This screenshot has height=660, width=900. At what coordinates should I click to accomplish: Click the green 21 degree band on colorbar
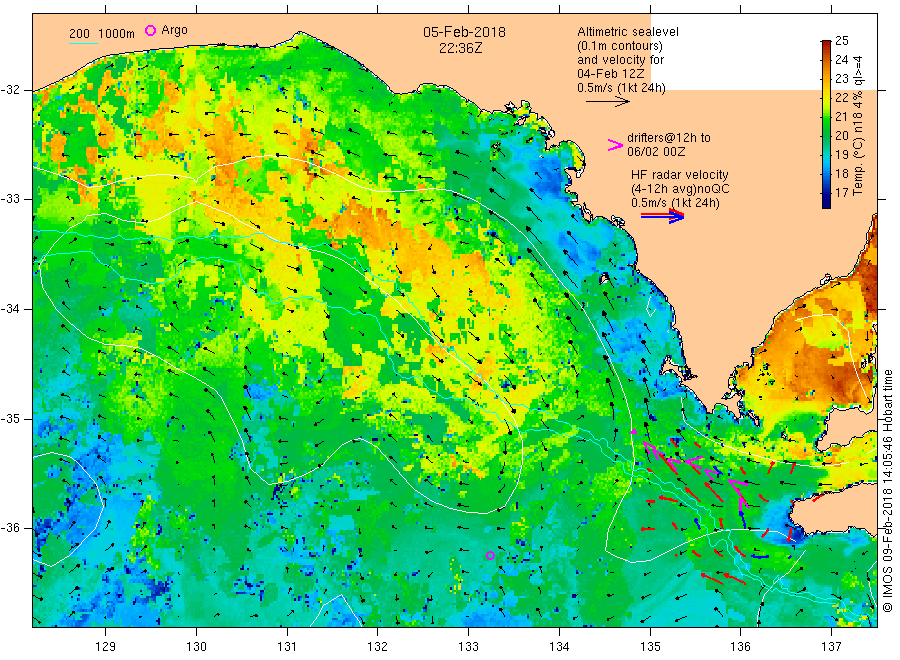tap(826, 117)
